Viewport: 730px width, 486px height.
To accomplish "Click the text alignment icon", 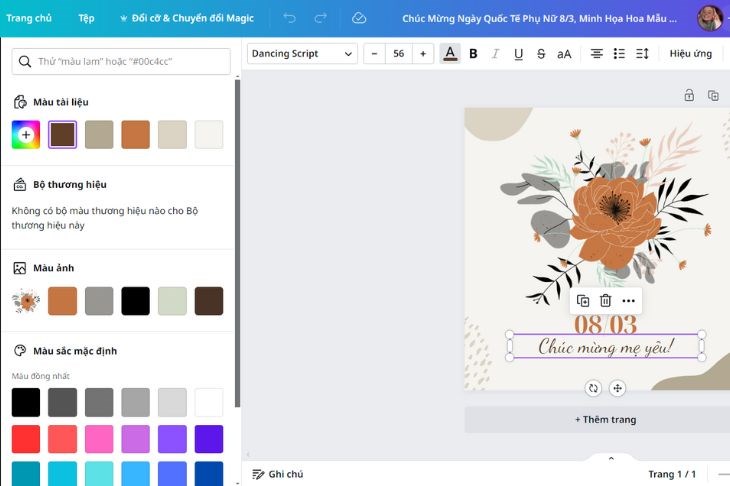I will click(x=596, y=54).
